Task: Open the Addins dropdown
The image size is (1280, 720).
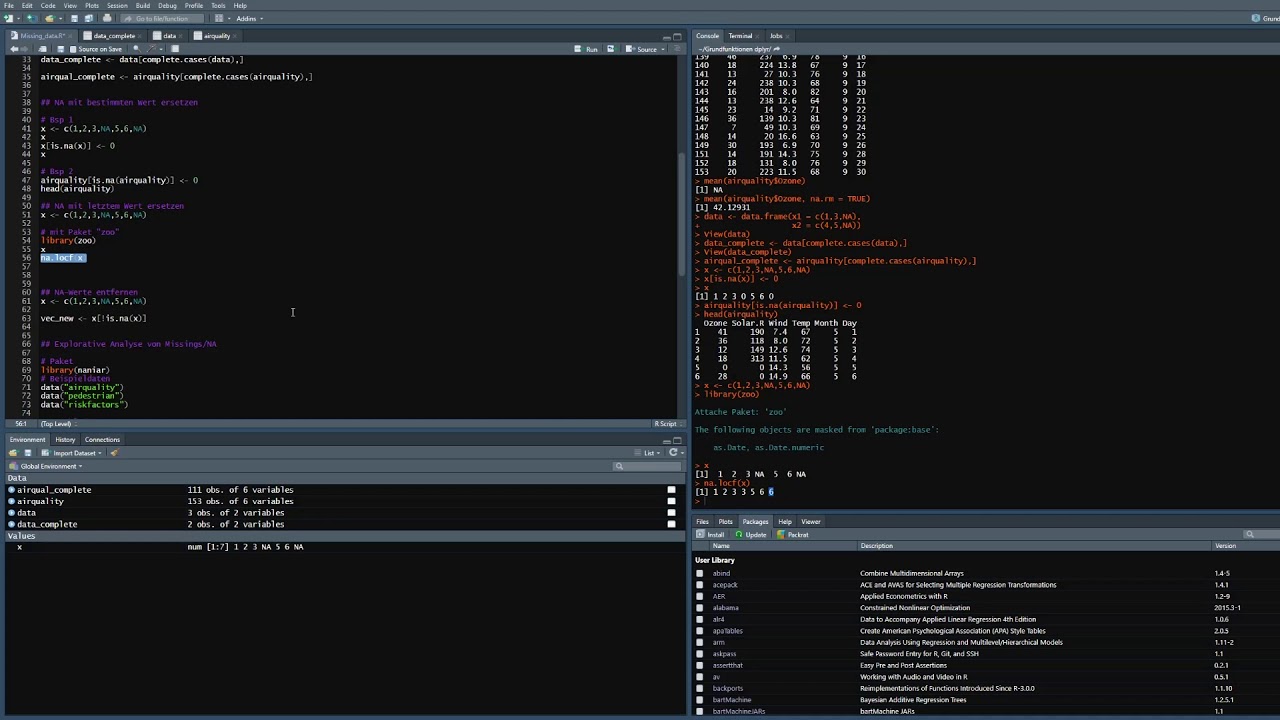Action: 249,18
